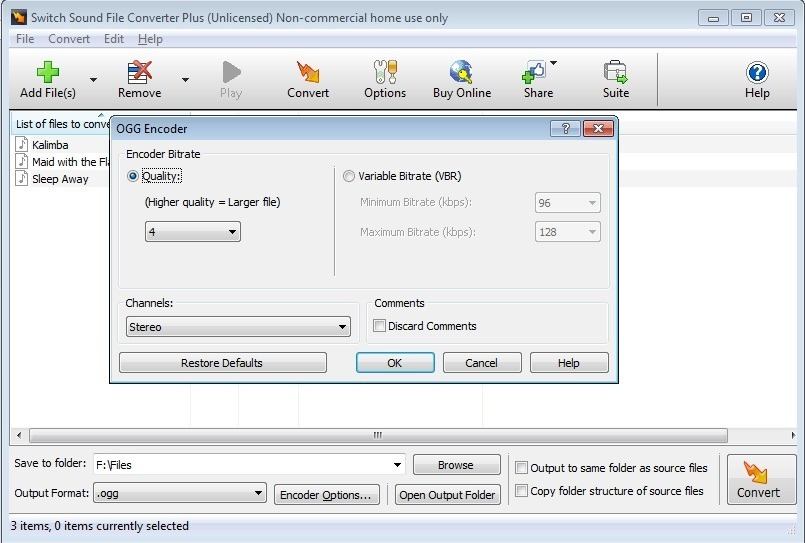Click the Remove toolbar icon
This screenshot has width=805, height=543.
(140, 72)
